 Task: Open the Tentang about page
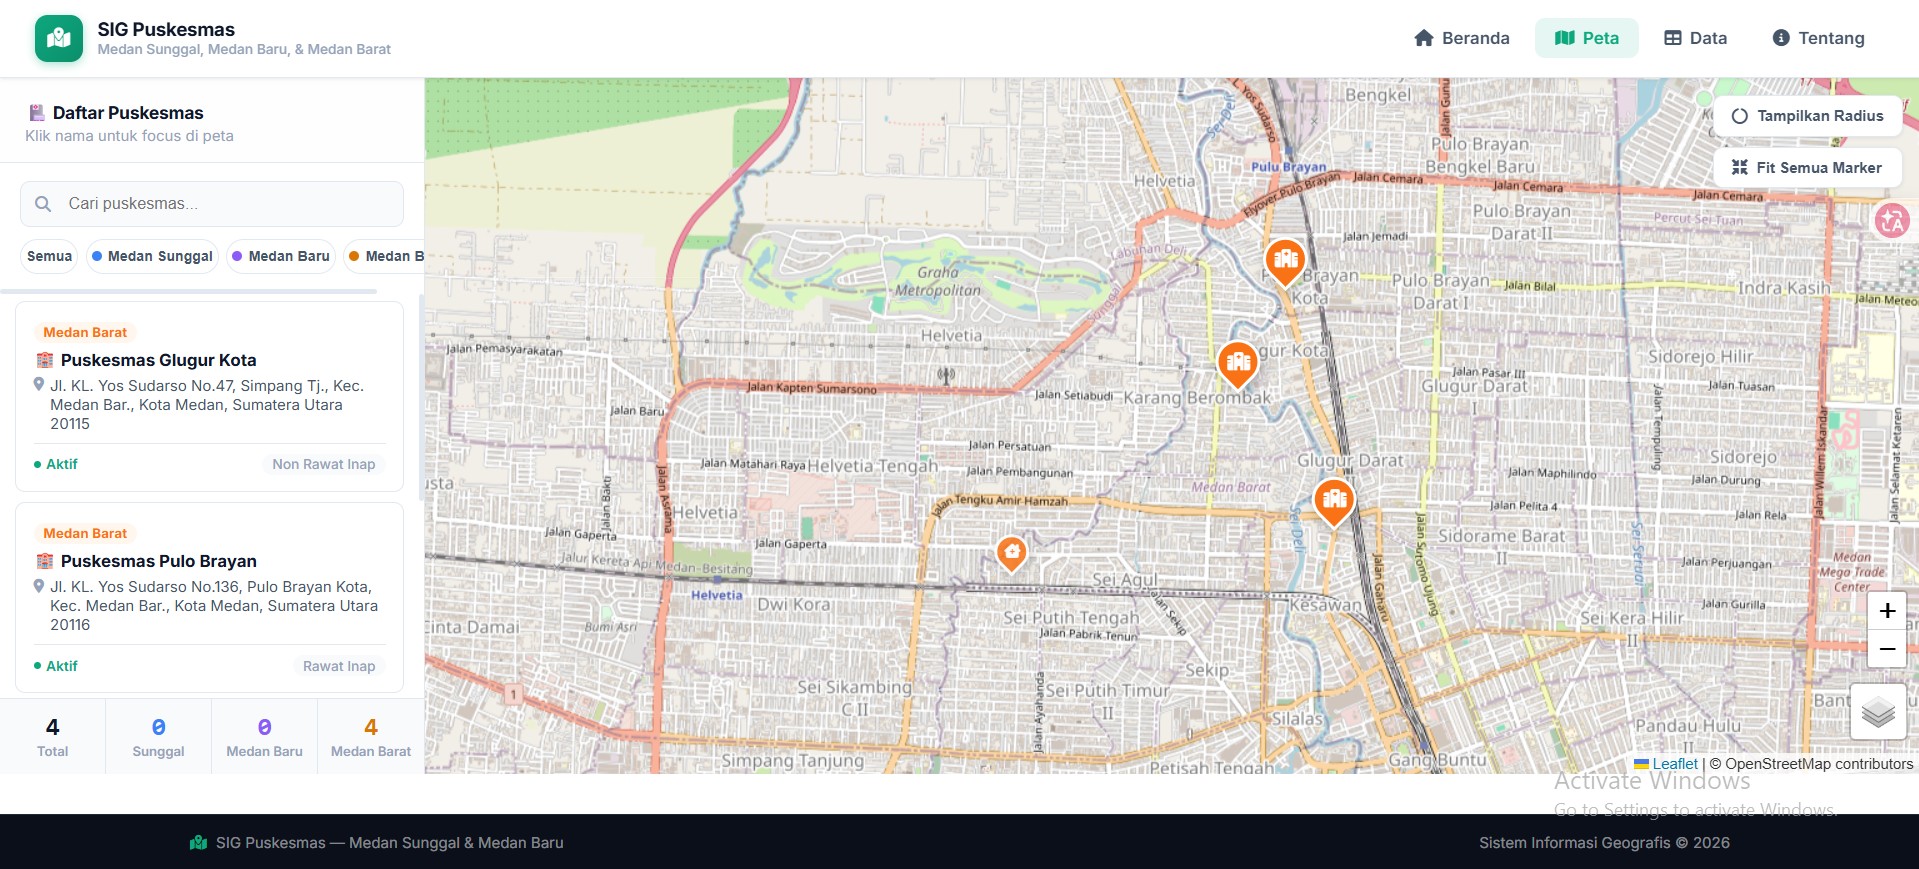(1818, 38)
